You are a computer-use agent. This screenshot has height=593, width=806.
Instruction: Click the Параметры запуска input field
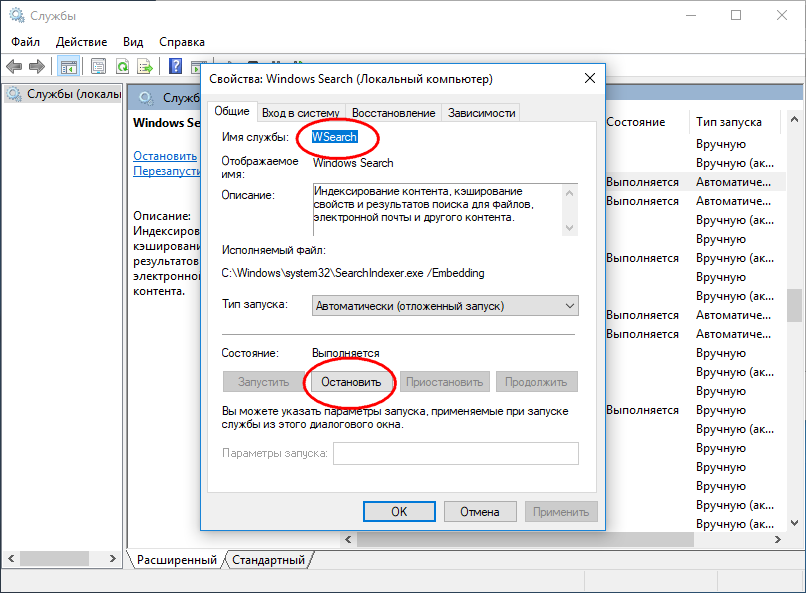455,453
